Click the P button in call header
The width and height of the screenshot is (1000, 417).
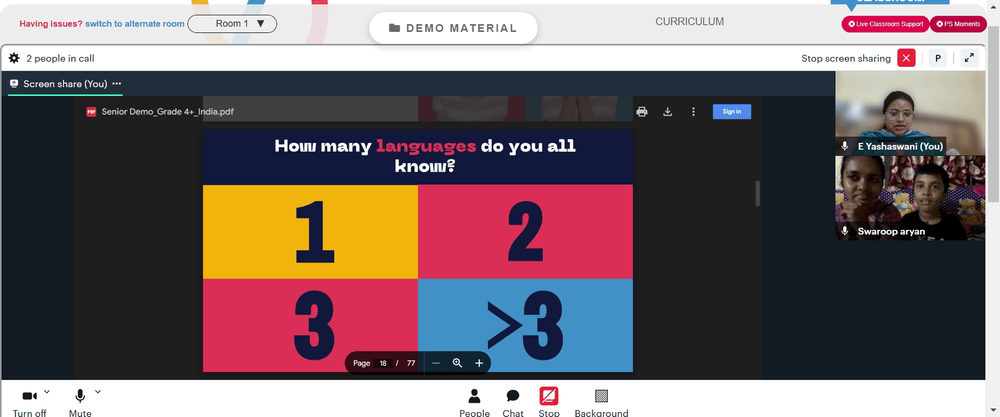coord(938,58)
